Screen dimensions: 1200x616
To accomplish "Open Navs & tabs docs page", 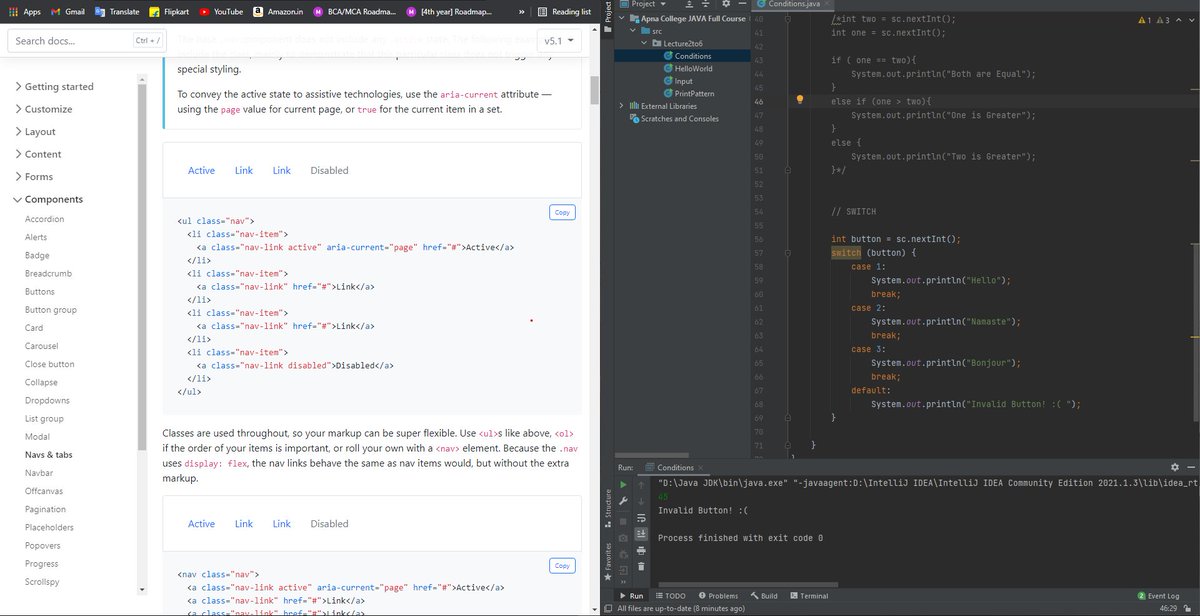I will tap(48, 454).
